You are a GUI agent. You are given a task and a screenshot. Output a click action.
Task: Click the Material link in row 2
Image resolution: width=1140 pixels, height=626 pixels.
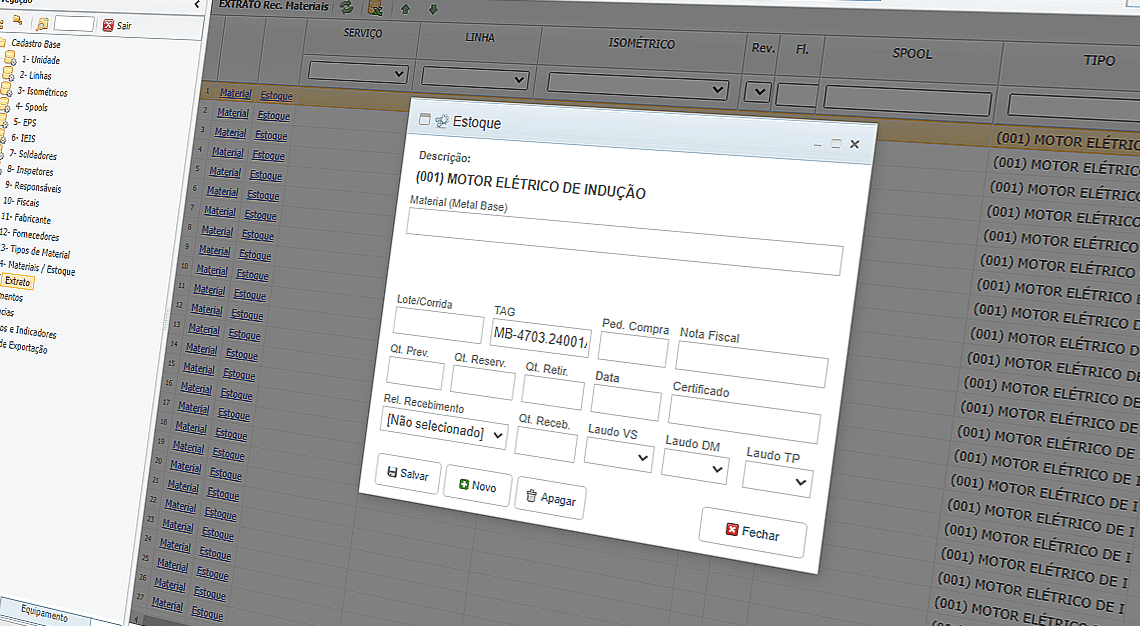(x=233, y=113)
